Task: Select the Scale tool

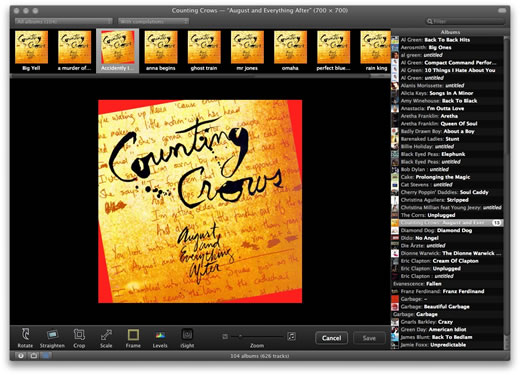Action: point(106,338)
